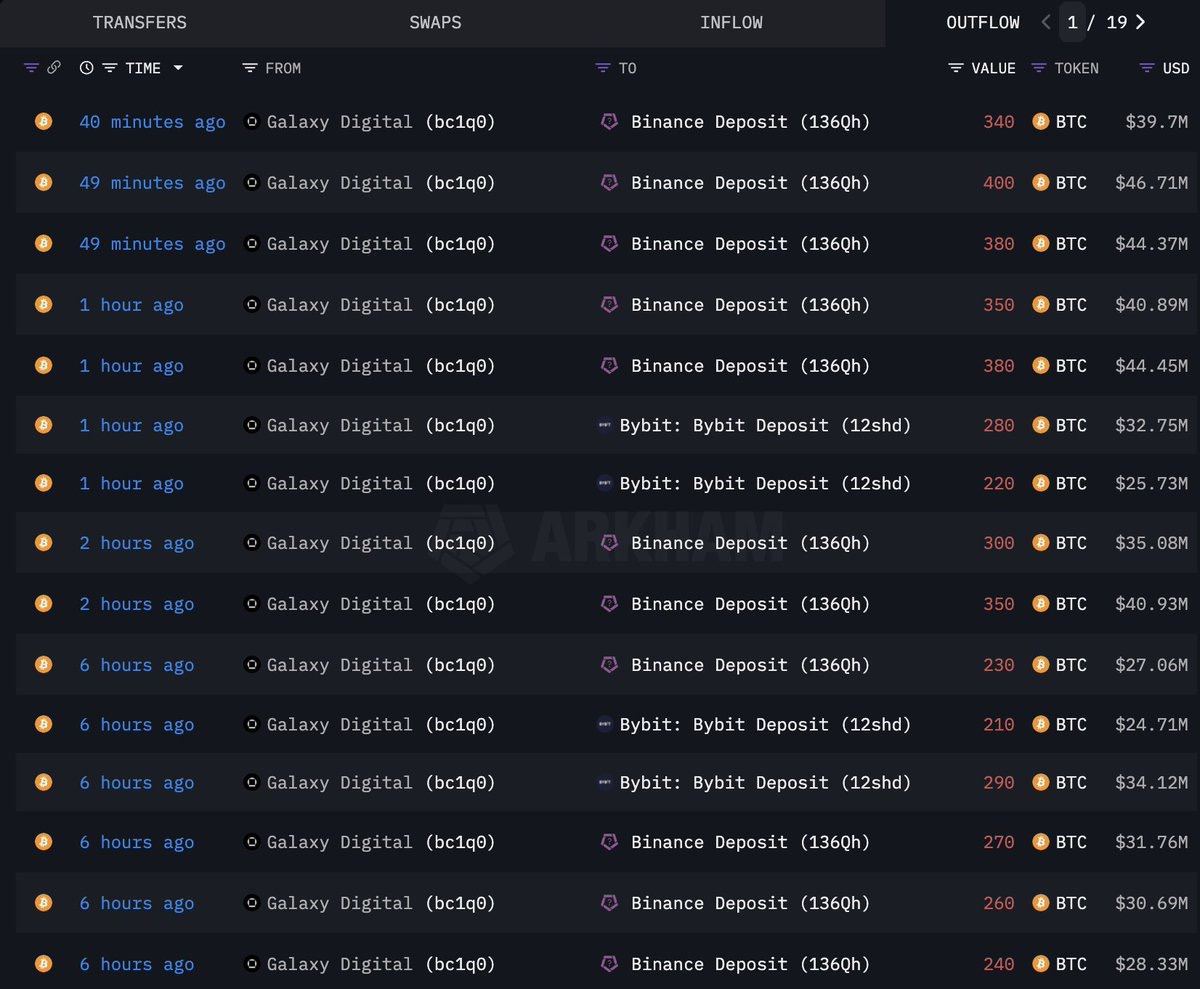Open the "40 minutes ago" transaction link

pos(152,122)
